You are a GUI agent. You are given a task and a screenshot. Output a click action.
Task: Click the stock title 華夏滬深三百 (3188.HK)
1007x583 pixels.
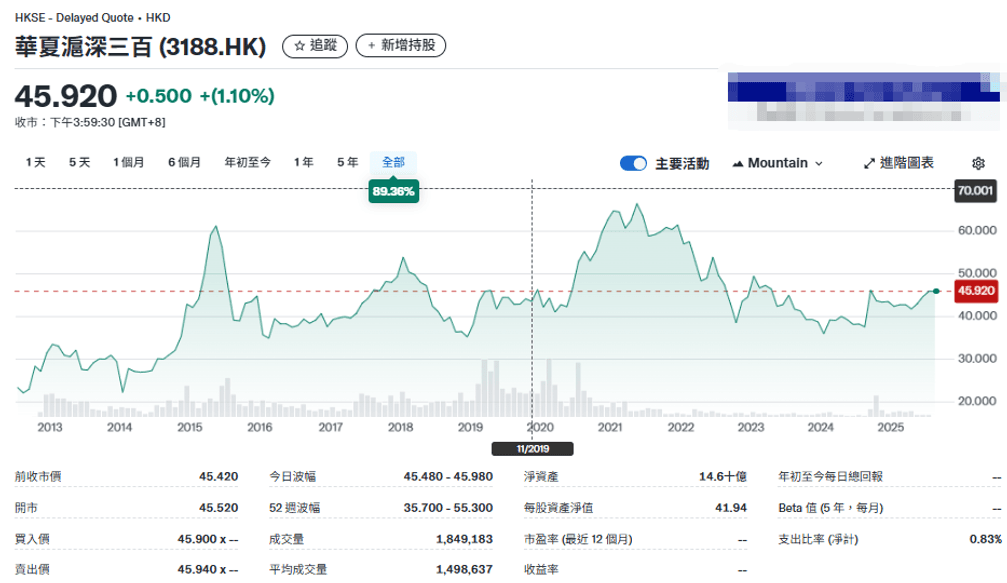[x=141, y=47]
